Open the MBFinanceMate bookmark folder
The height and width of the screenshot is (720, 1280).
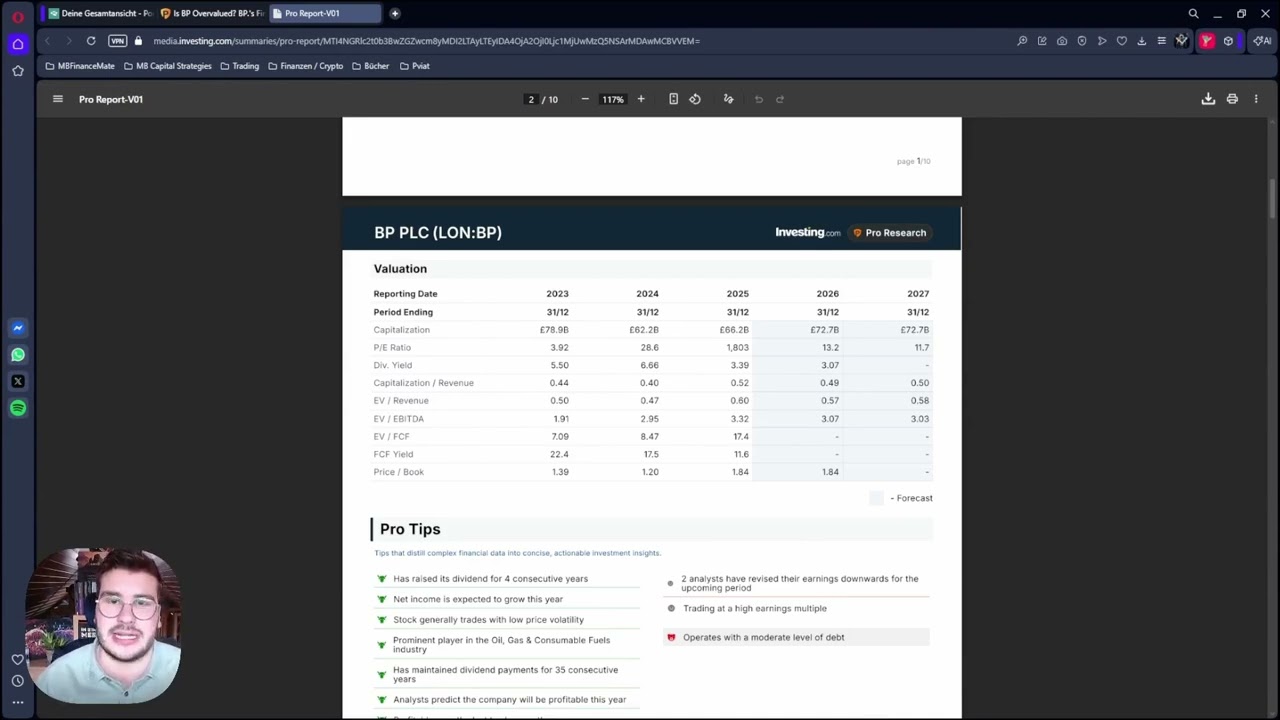[79, 66]
